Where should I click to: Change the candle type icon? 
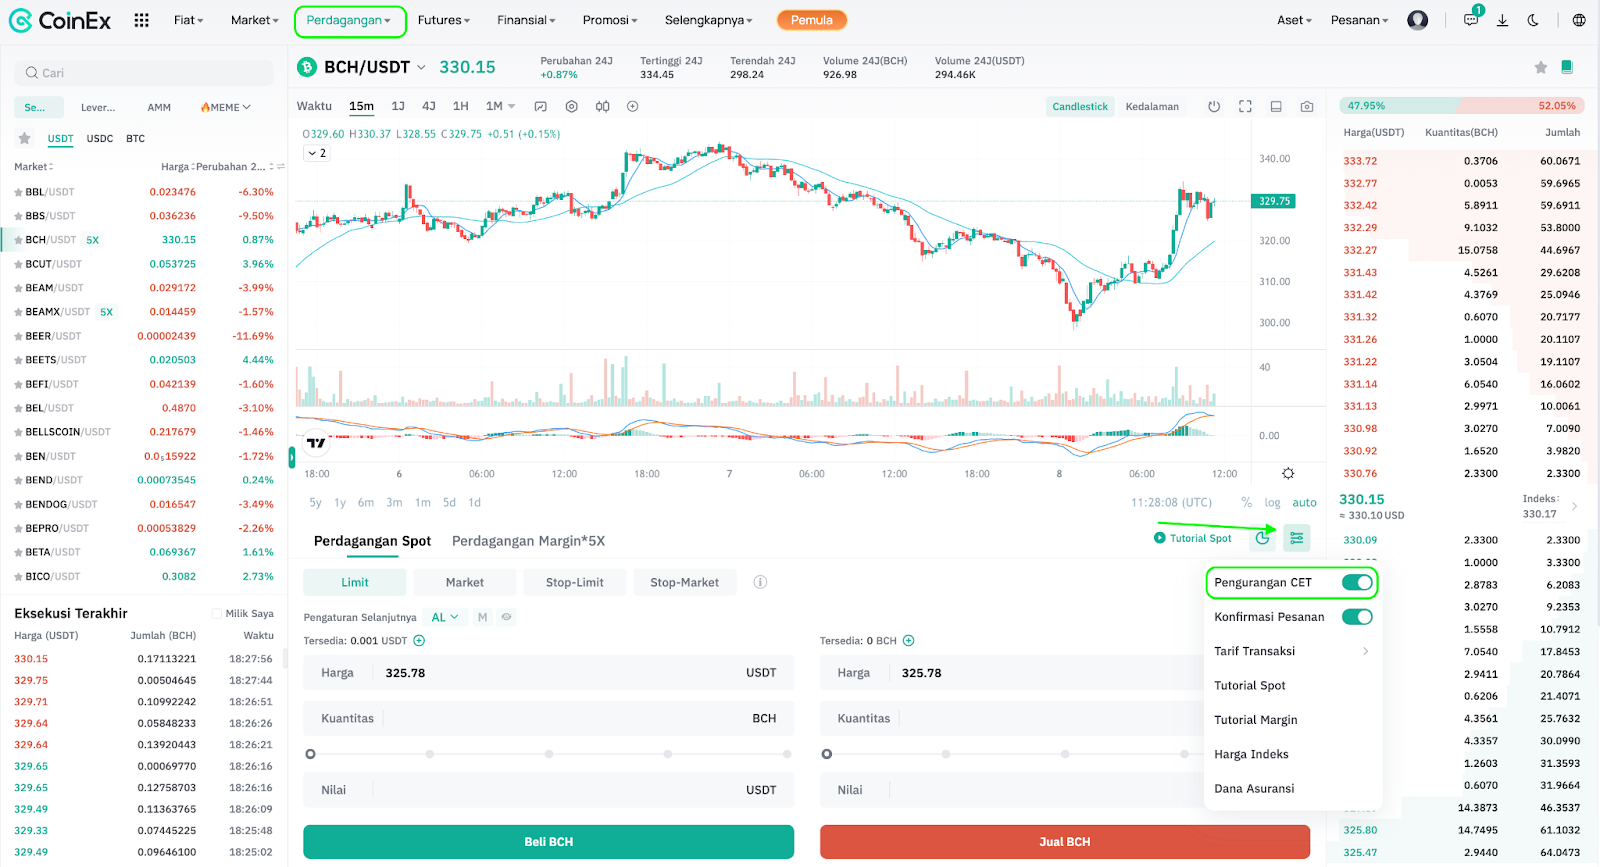point(602,106)
